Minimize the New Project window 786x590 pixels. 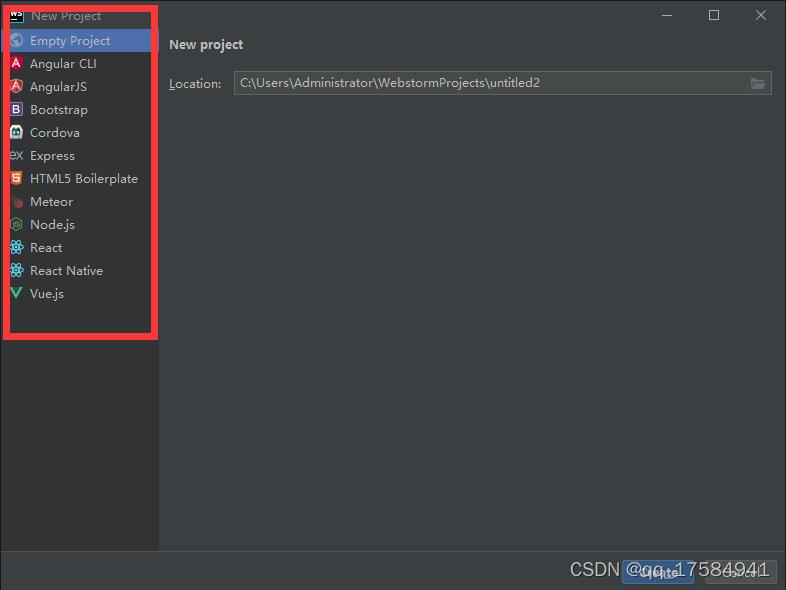pos(667,16)
